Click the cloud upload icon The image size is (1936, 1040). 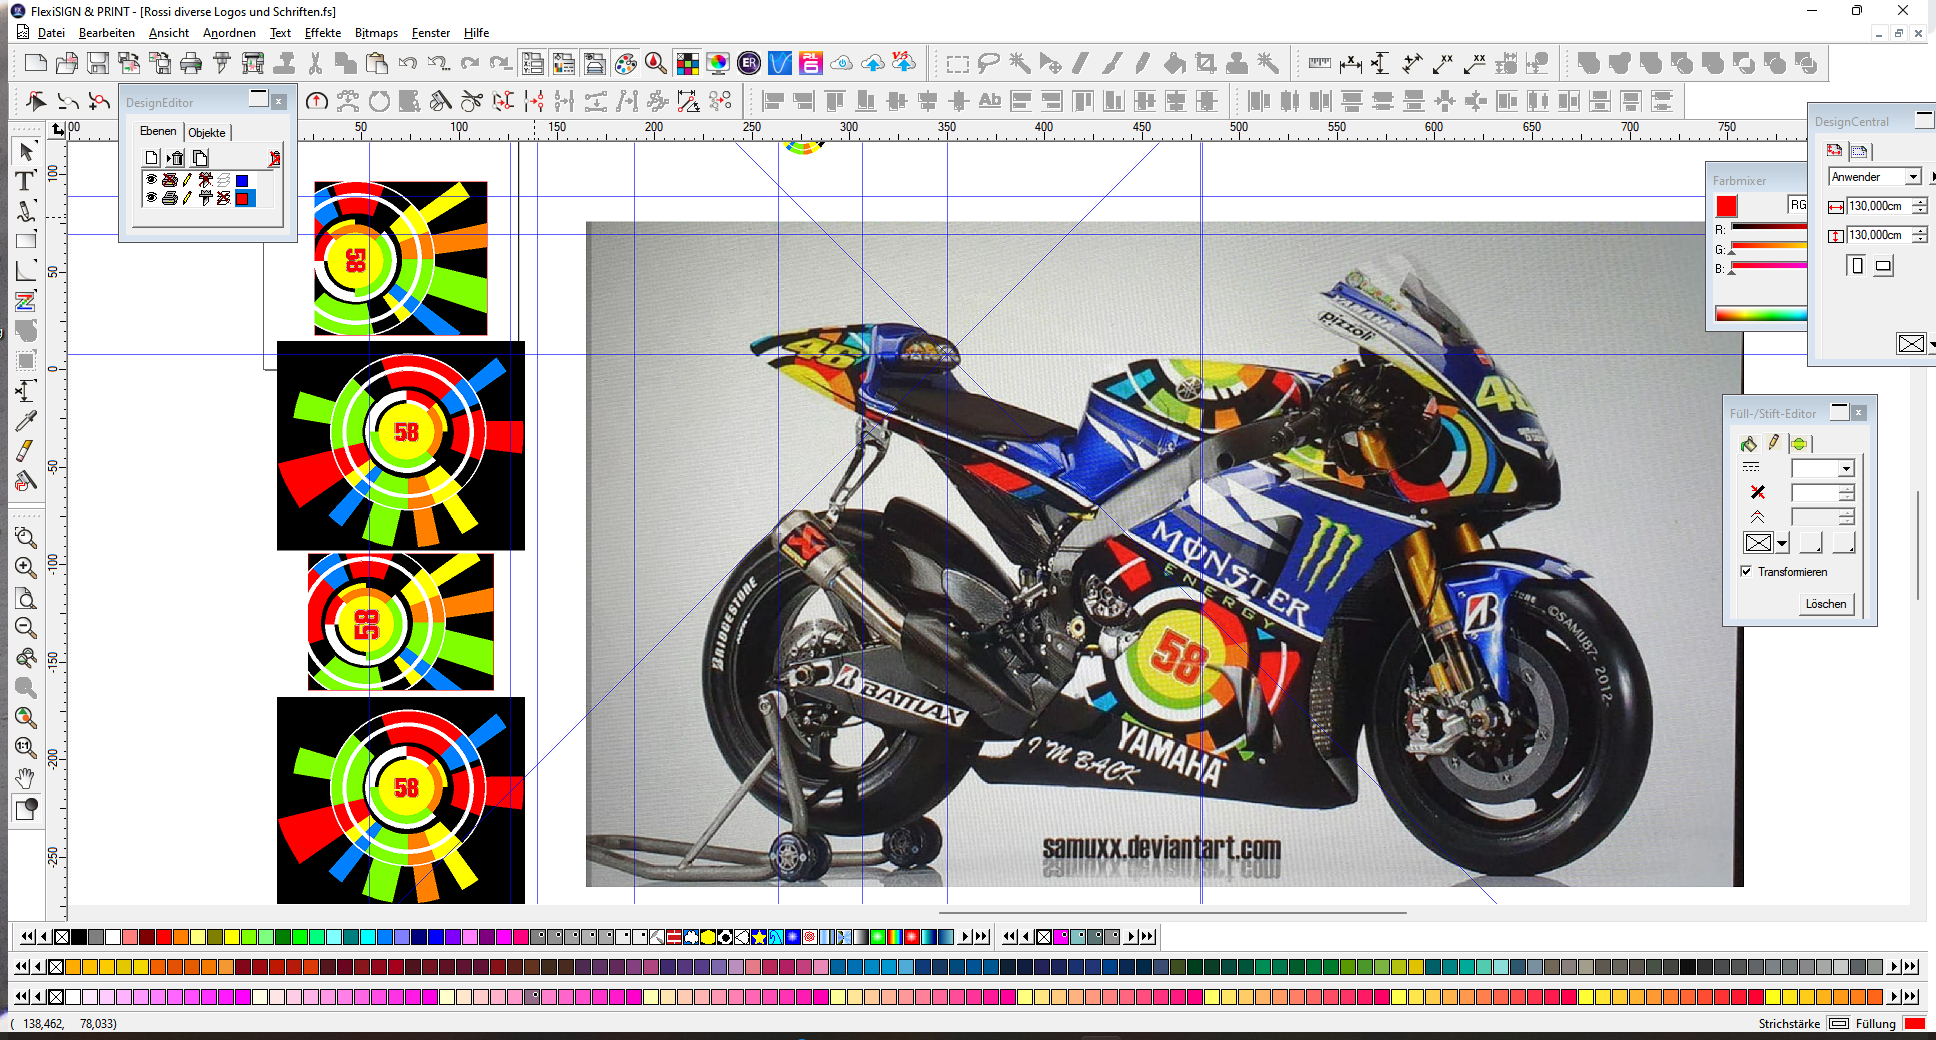point(873,64)
